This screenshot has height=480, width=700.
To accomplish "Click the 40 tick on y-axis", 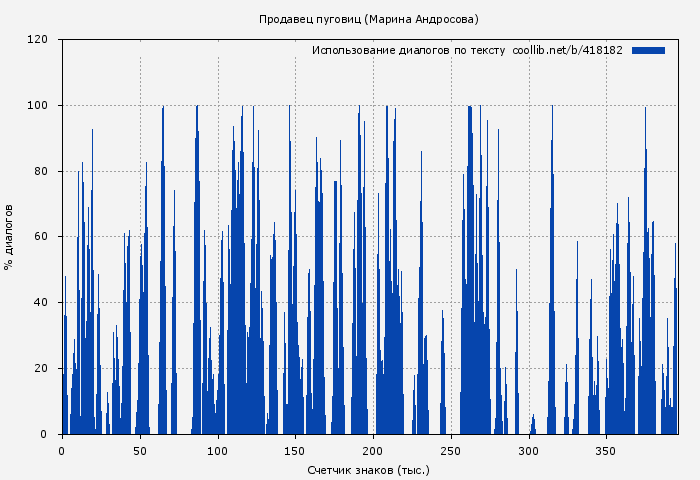I will (41, 303).
